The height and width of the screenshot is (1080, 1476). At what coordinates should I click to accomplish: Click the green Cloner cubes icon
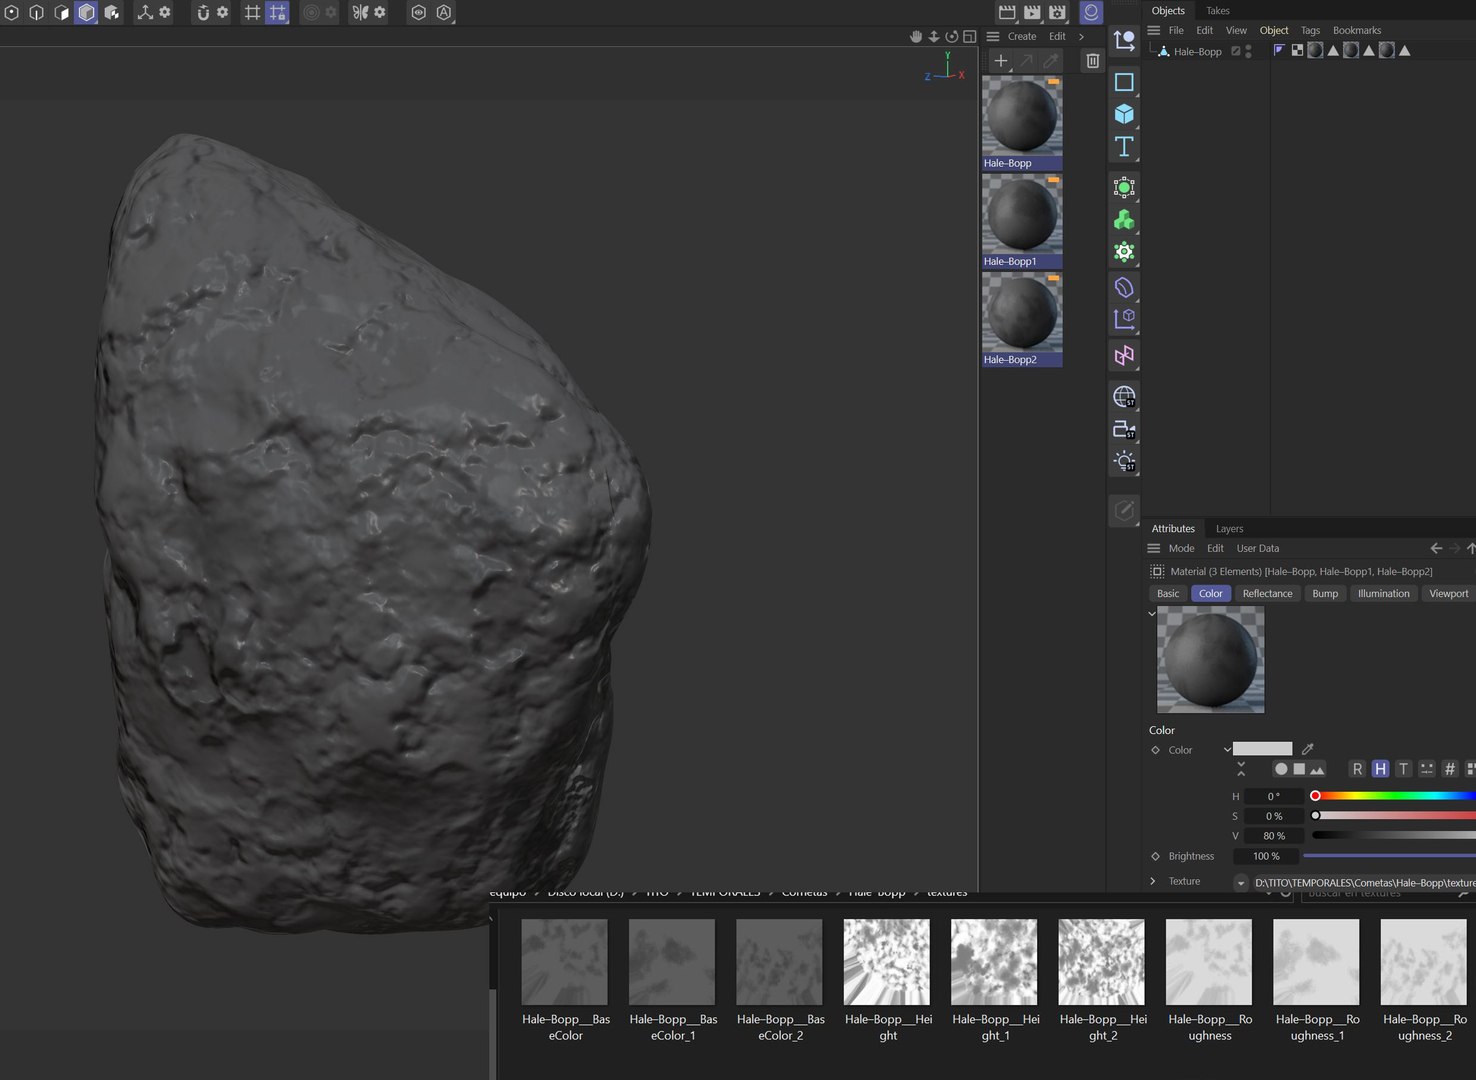pyautogui.click(x=1124, y=220)
